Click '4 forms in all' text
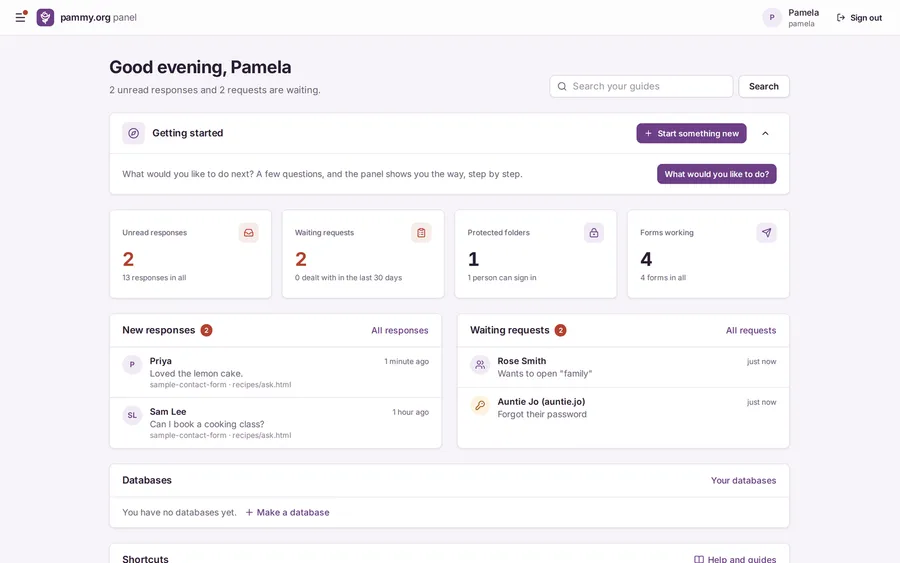 point(663,278)
